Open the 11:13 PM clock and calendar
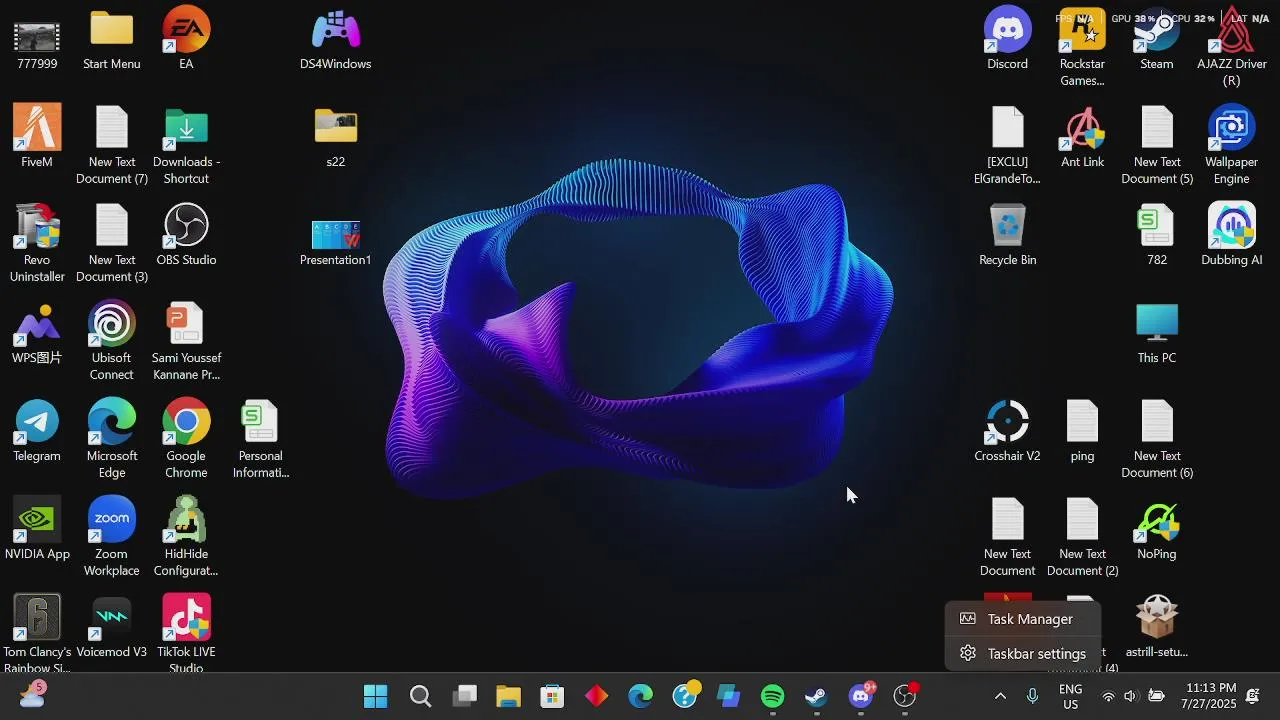Screen dimensions: 1280x720 [x=1208, y=696]
